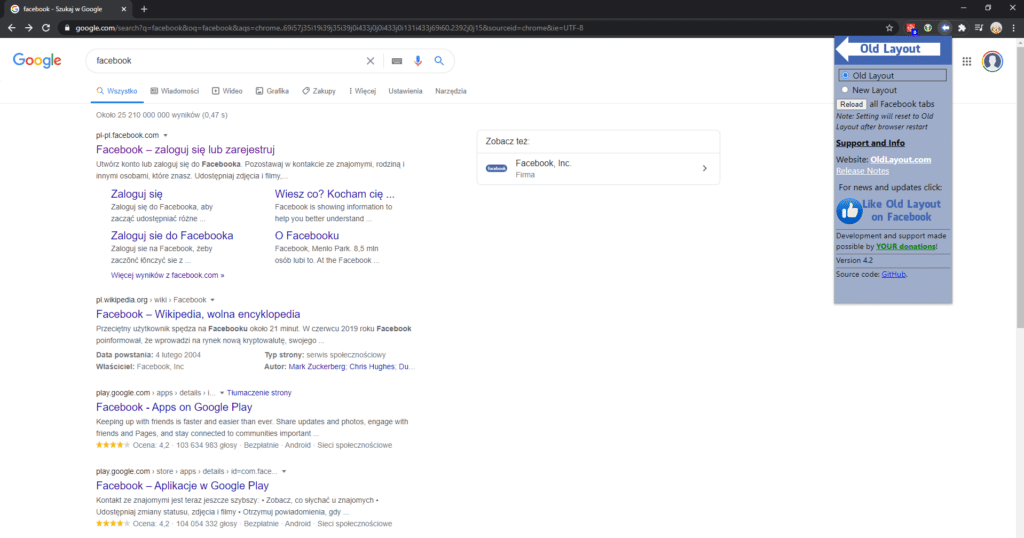Expand options for play.google.com apps details result
1024x538 pixels.
coord(222,393)
